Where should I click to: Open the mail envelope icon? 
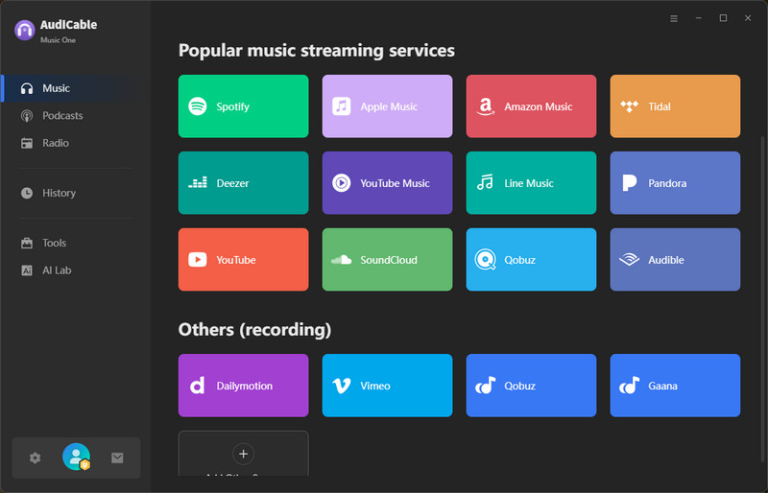(x=117, y=458)
